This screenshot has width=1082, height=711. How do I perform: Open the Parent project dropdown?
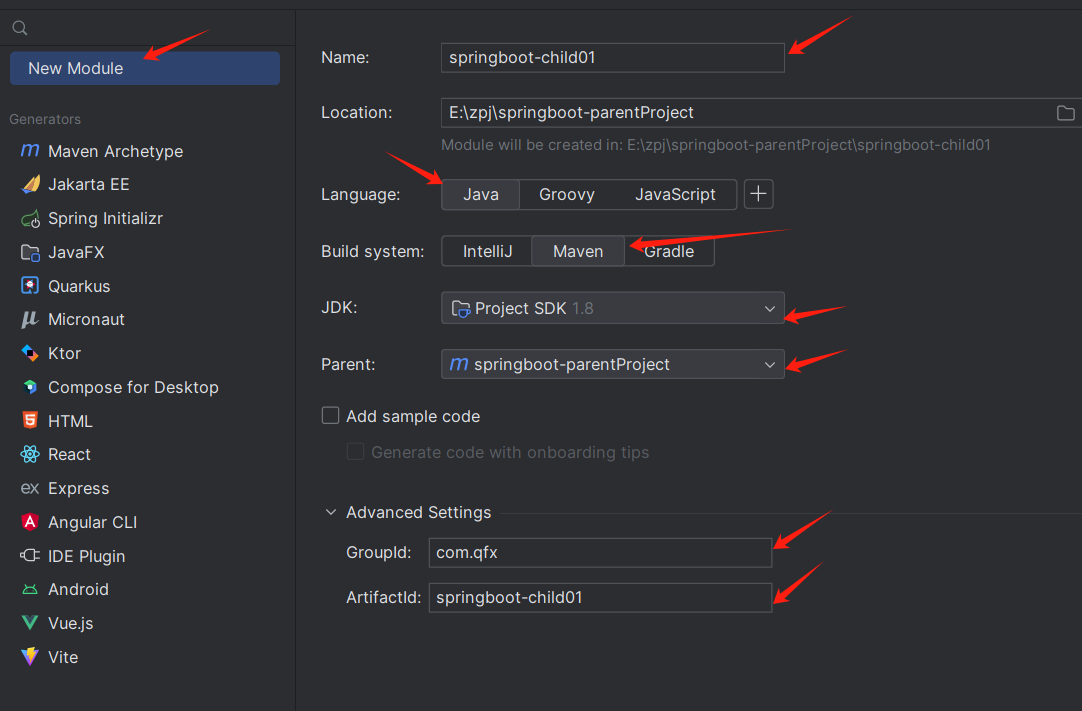(612, 365)
